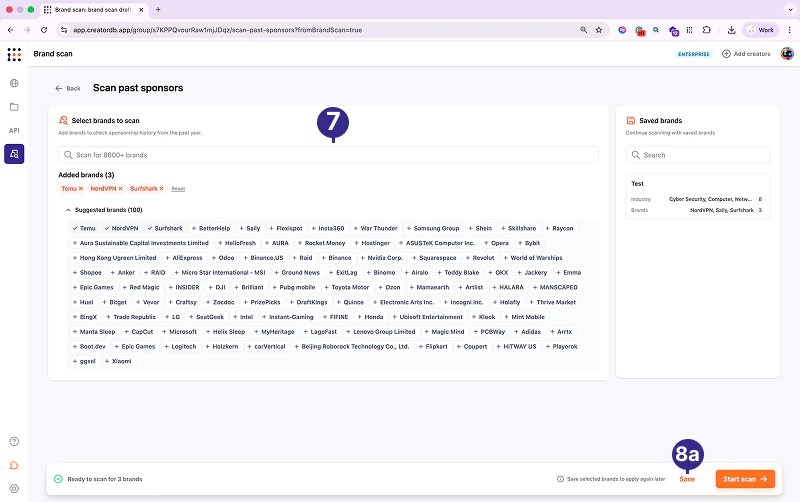Add HelloFresh suggested brand
The image size is (800, 502).
pyautogui.click(x=236, y=243)
